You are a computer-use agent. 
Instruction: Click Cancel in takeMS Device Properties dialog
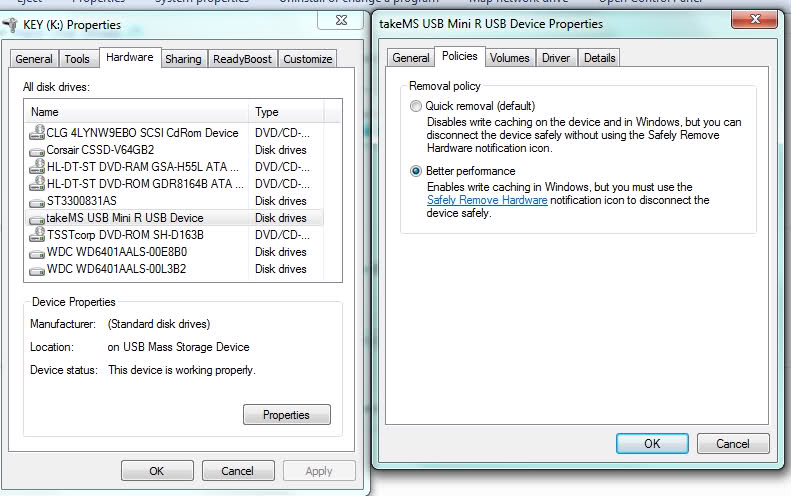point(733,444)
